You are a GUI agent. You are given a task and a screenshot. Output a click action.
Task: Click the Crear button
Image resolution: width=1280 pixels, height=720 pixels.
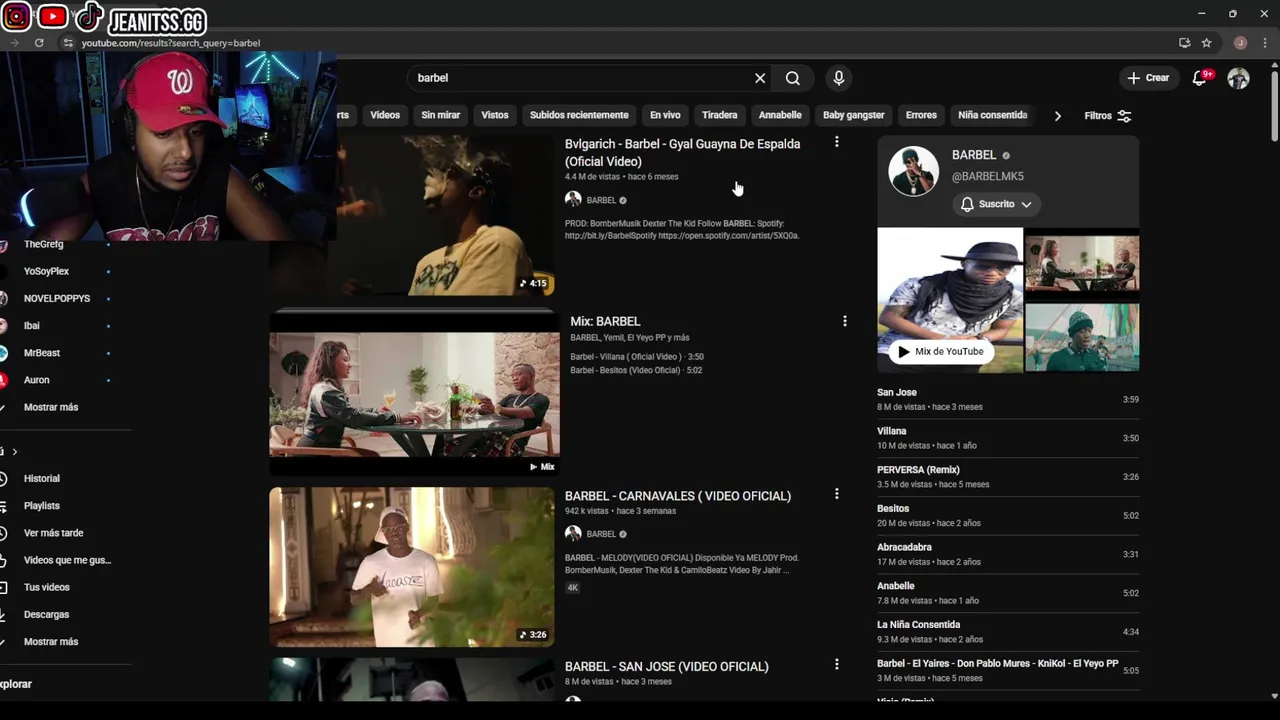tap(1148, 78)
